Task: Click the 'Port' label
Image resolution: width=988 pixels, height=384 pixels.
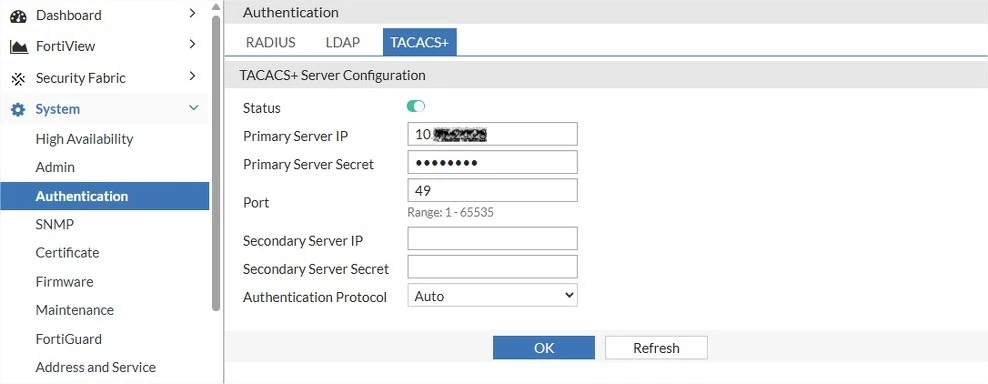Action: coord(256,202)
